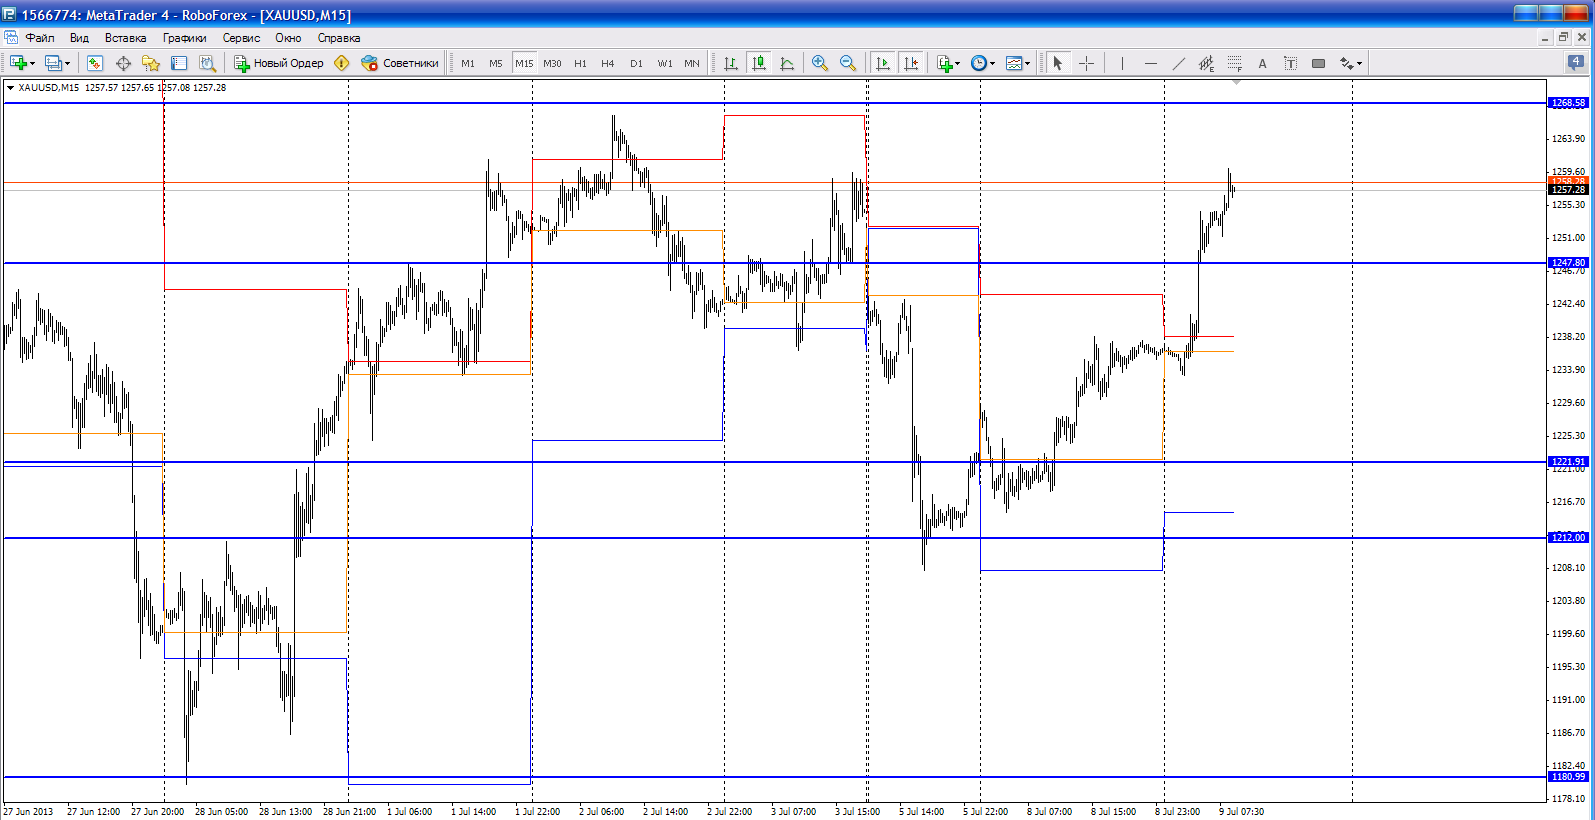Switch timeframe to D1
Screen dimensions: 1595x820
click(636, 63)
